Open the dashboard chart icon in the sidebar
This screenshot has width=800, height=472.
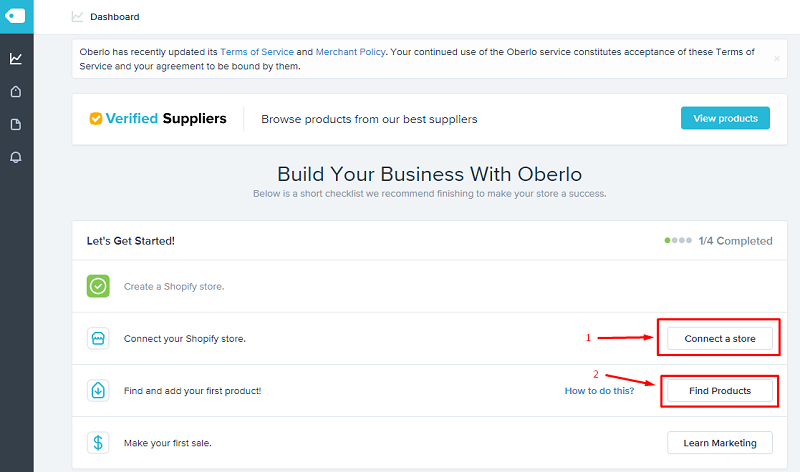coord(16,59)
